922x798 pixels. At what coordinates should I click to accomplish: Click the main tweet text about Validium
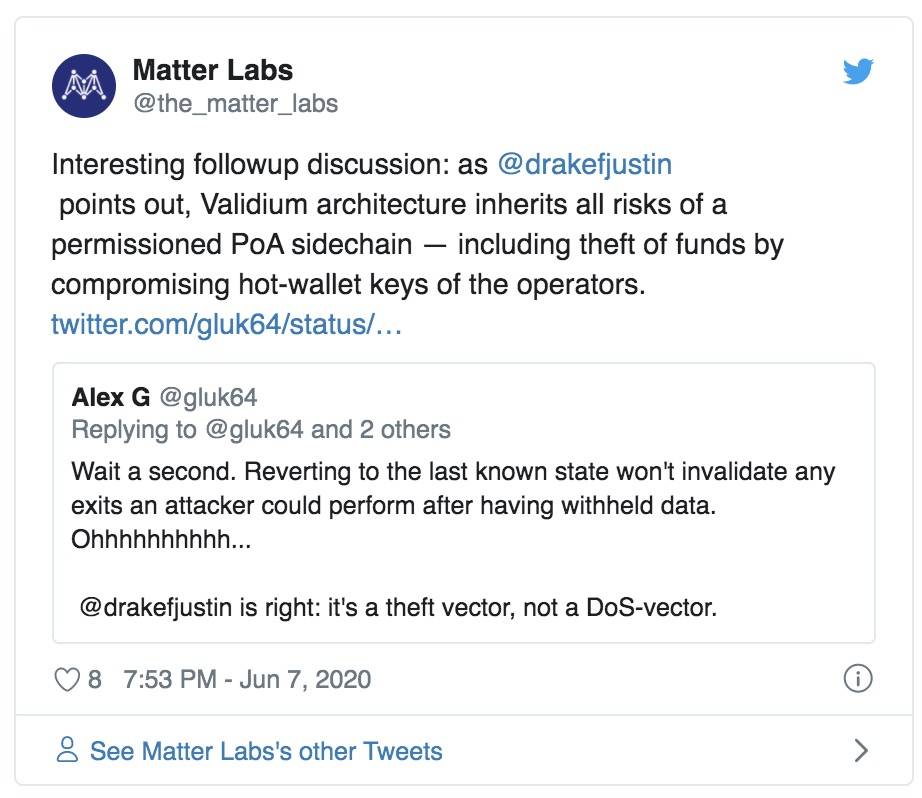click(417, 224)
